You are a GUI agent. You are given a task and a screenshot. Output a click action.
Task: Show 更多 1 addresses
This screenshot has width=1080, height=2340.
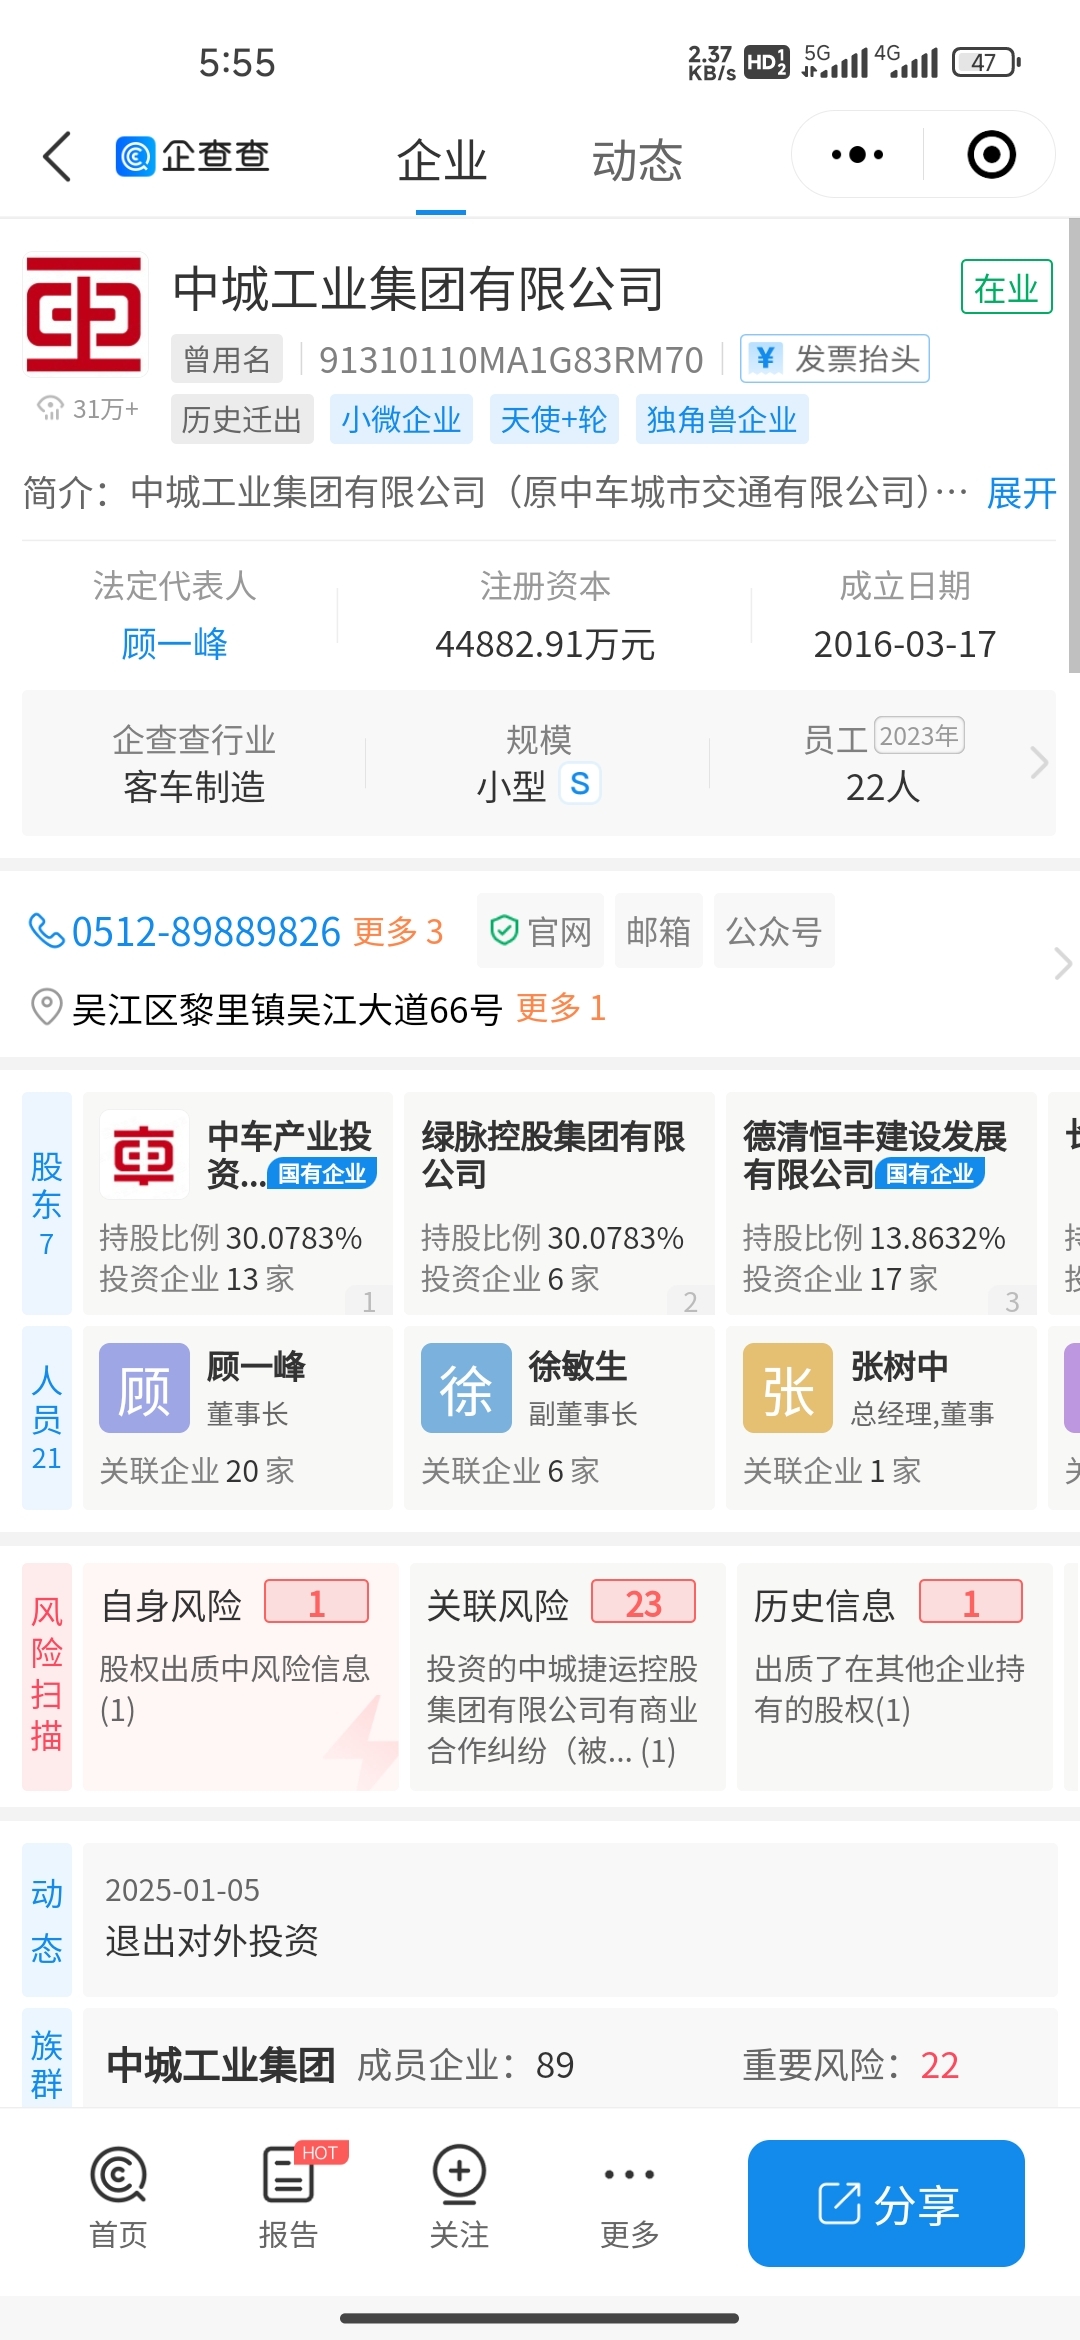(561, 1007)
